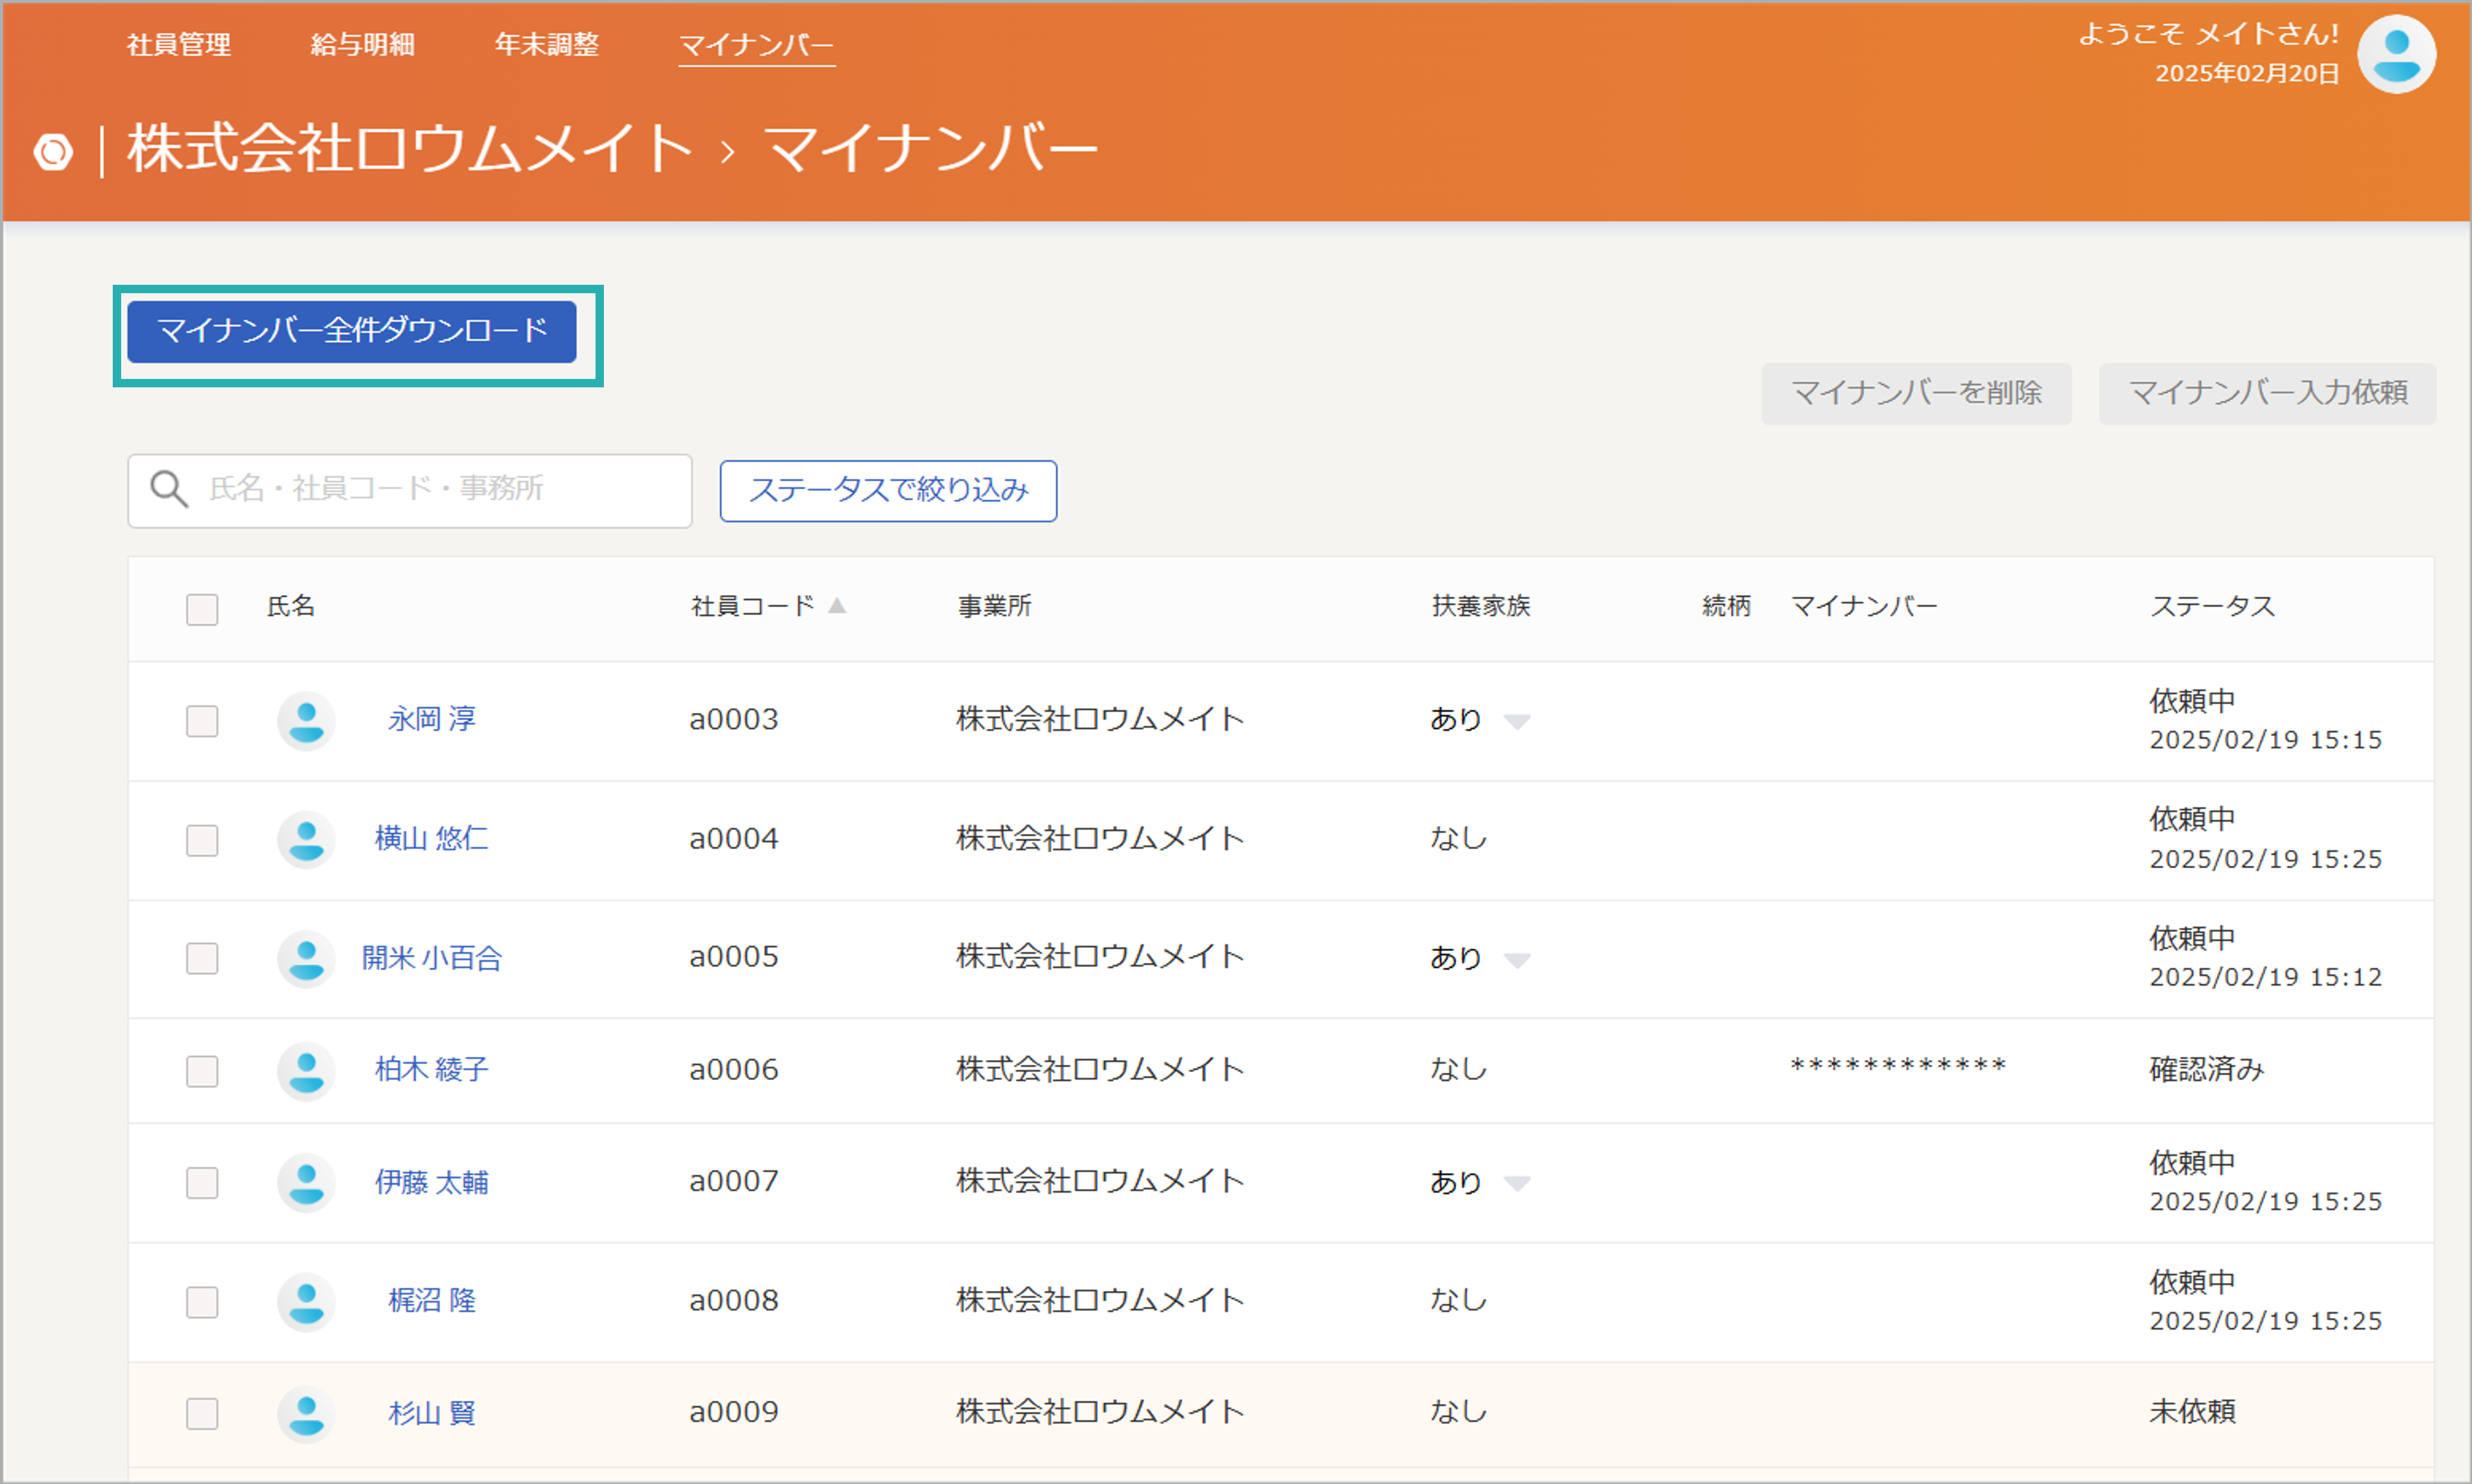
Task: Click the search magnifier icon
Action: point(168,489)
